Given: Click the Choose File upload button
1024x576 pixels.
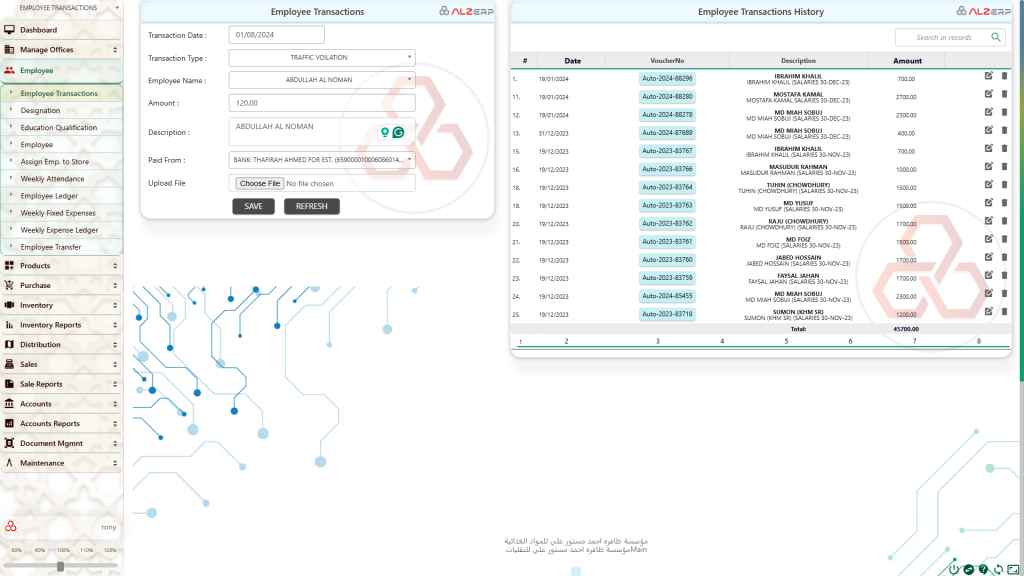Looking at the screenshot, I should tap(259, 184).
